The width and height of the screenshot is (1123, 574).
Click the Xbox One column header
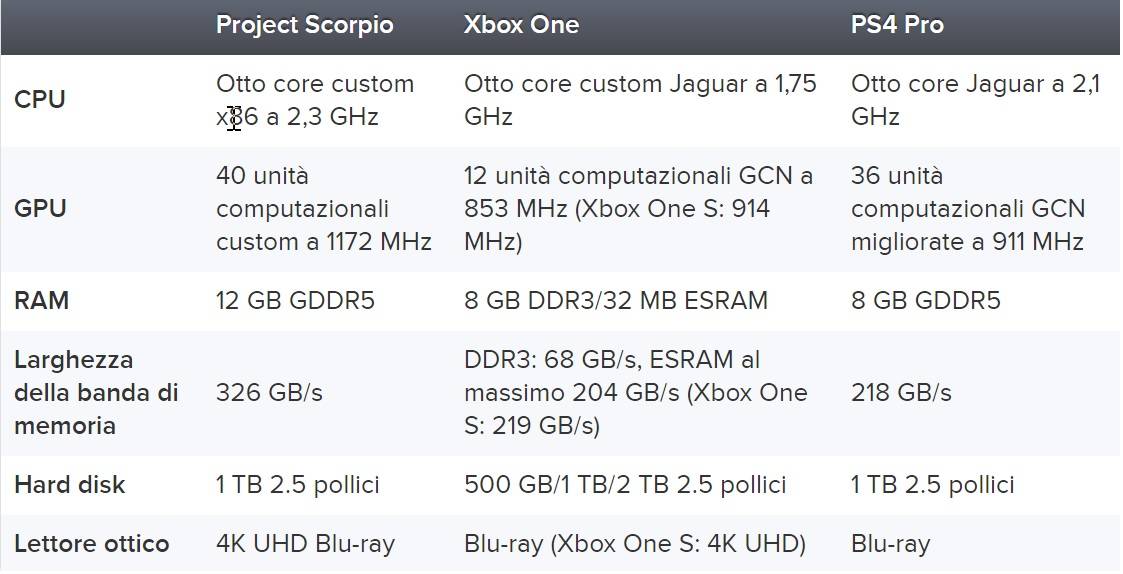pos(521,25)
